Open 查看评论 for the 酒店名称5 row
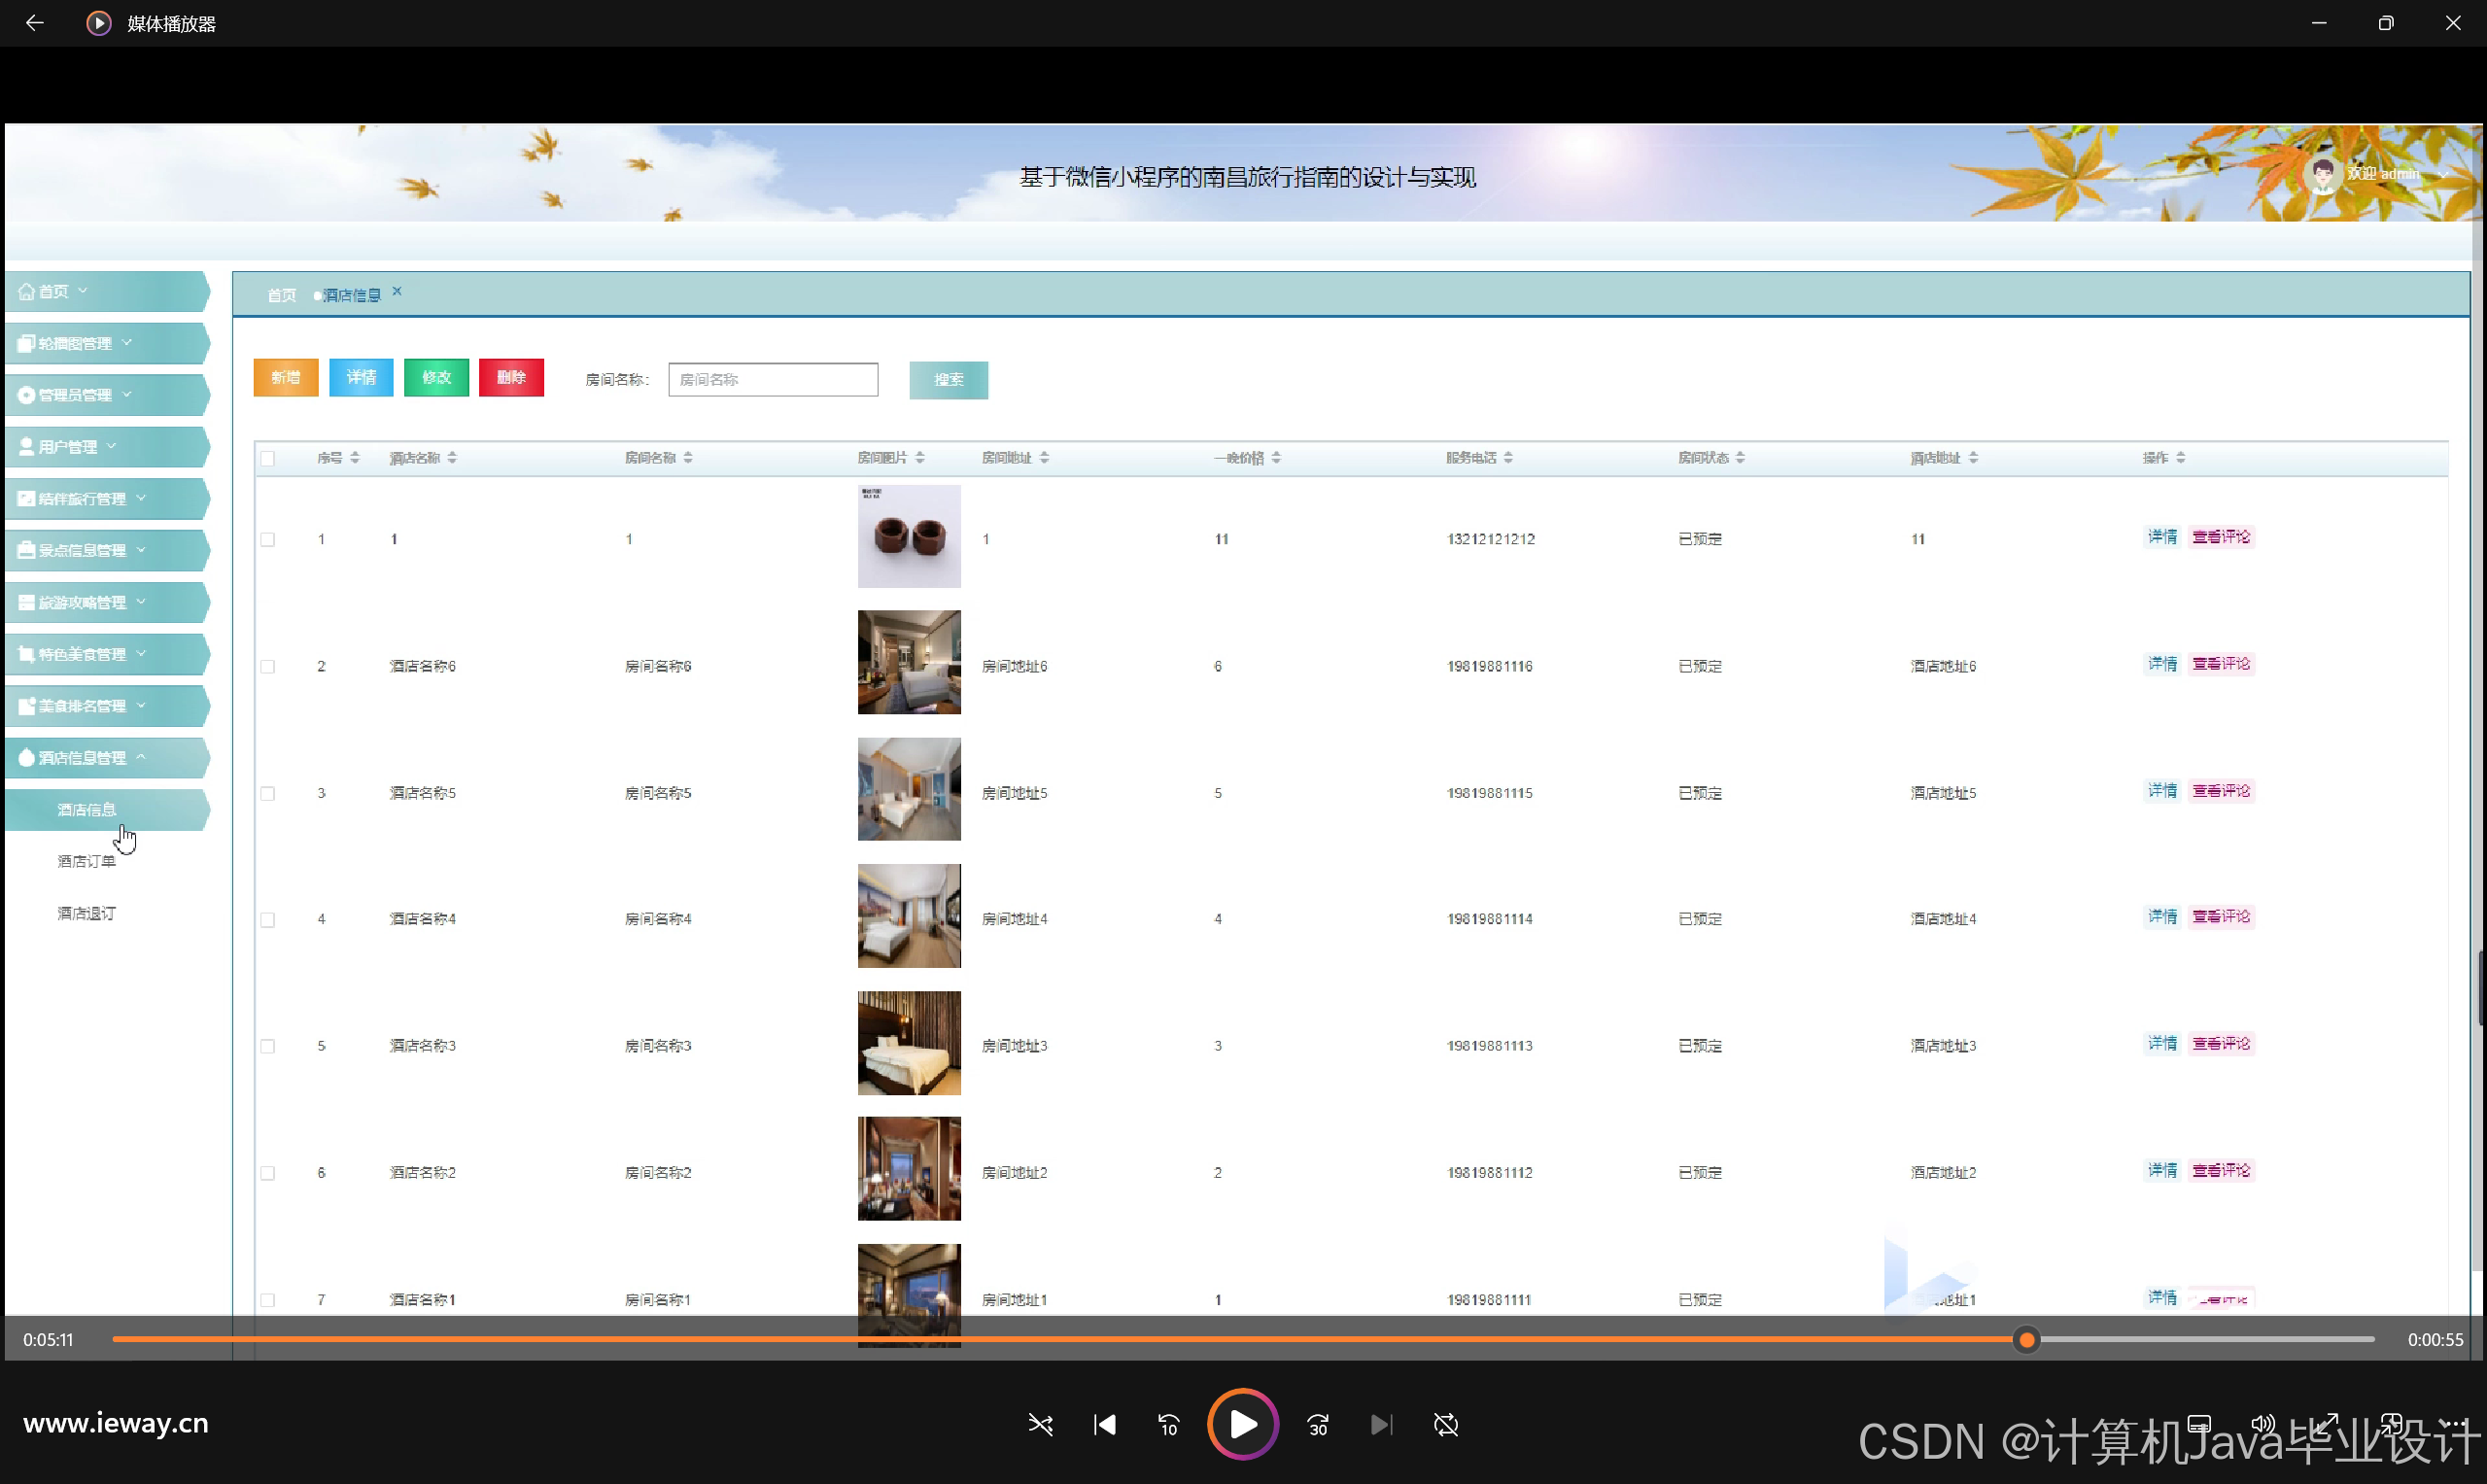2487x1484 pixels. tap(2221, 791)
